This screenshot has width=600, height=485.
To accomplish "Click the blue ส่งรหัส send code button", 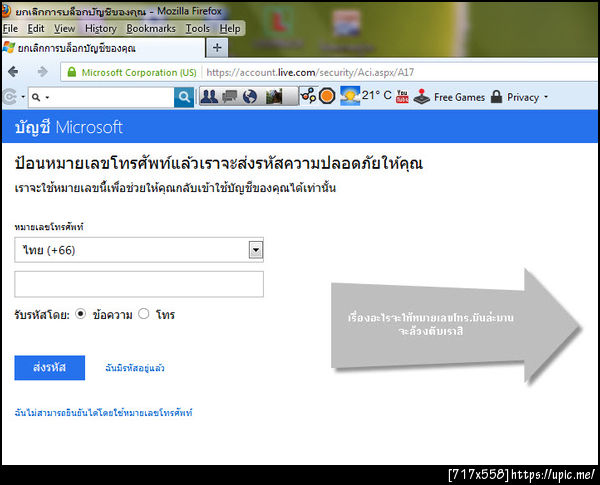I will tap(50, 367).
